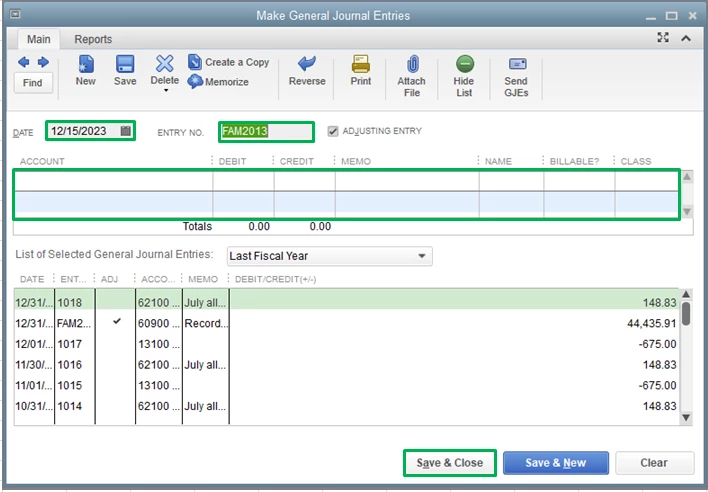Go to previous entry with left arrow
708x492 pixels.
[x=23, y=62]
